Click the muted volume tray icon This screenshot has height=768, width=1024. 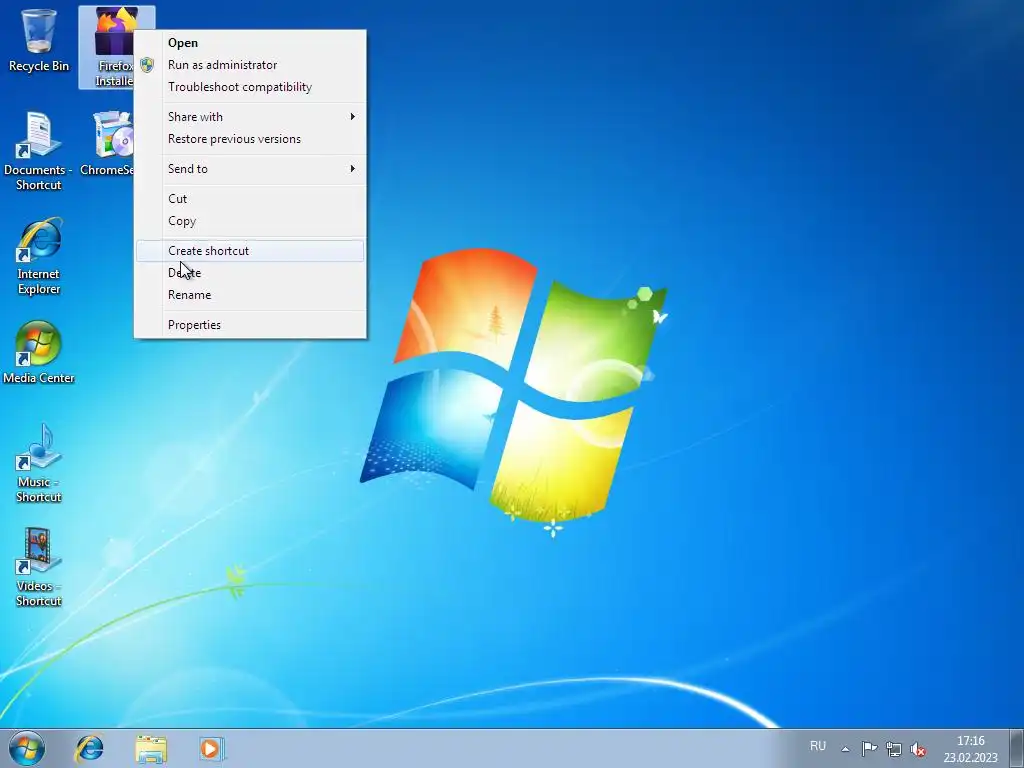(918, 748)
